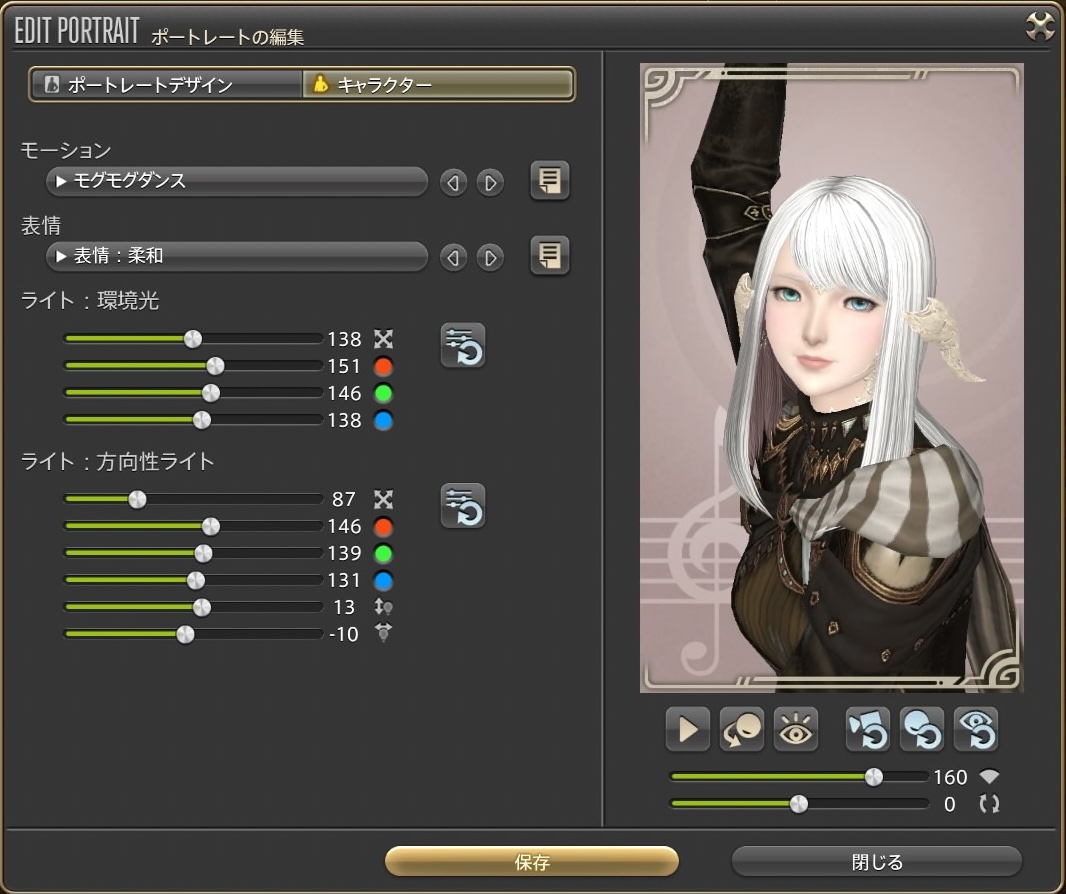This screenshot has height=894, width=1066.
Task: Open the expression list icon beside 表情：柔和
Action: pos(549,256)
